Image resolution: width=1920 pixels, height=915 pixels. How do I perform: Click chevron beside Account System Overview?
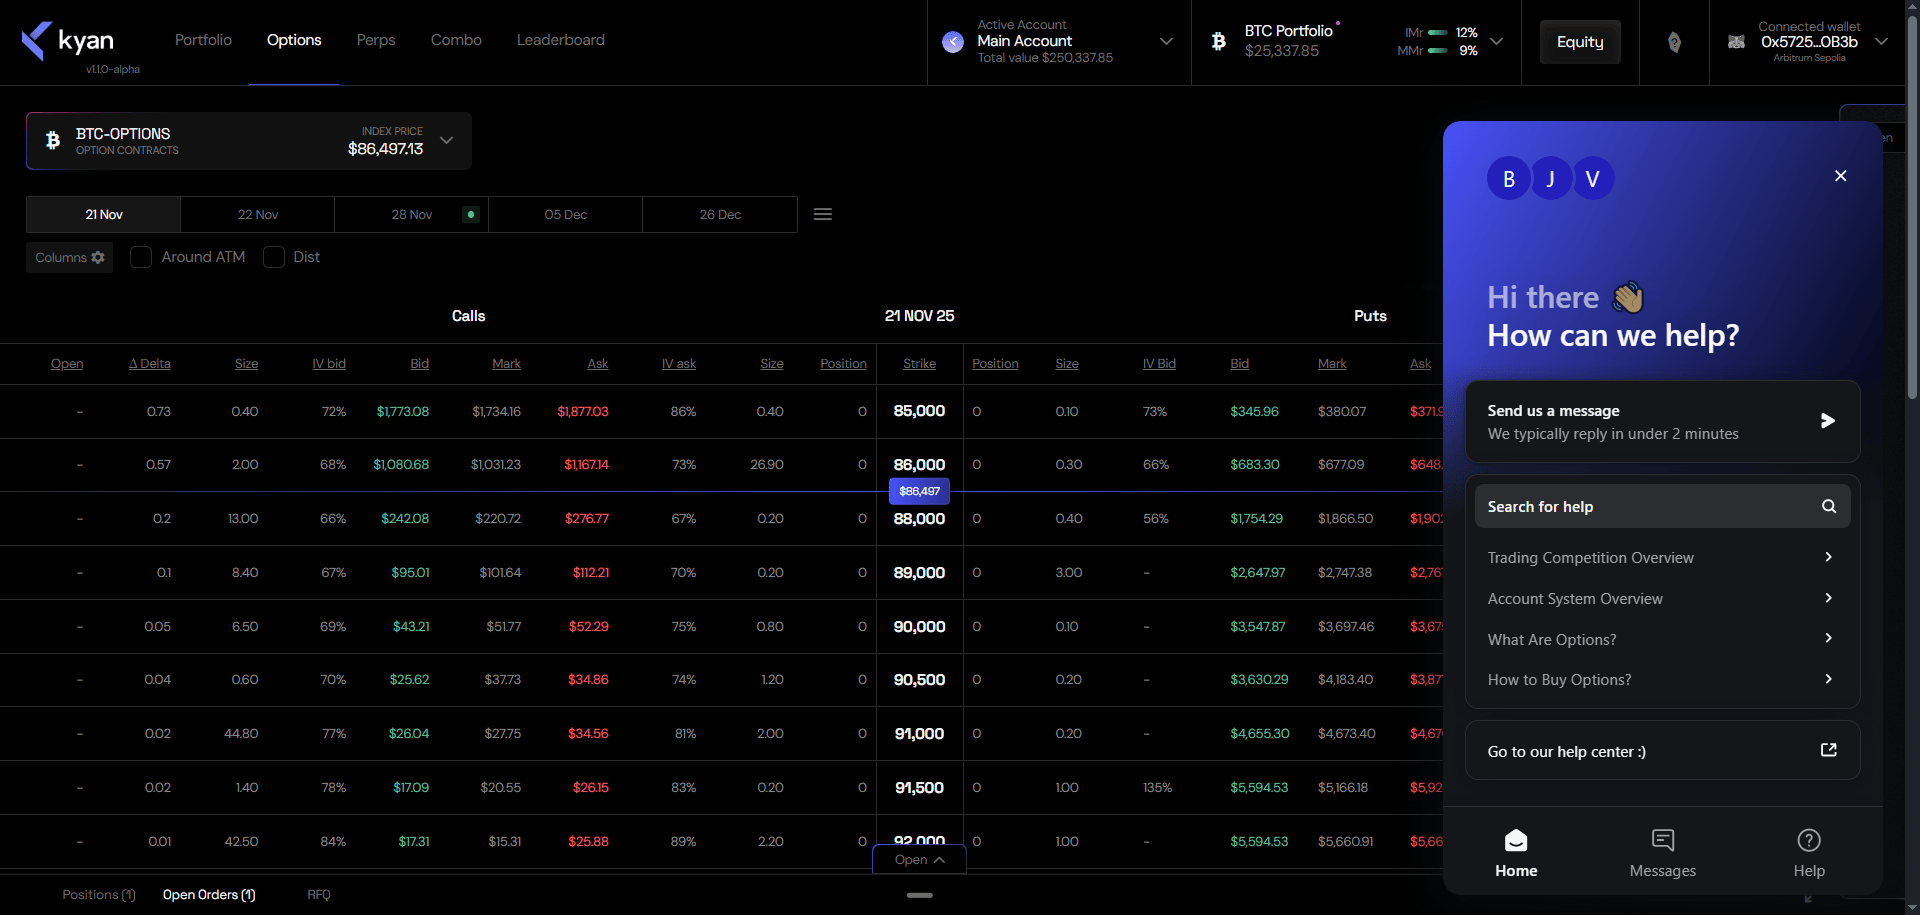[x=1829, y=598]
